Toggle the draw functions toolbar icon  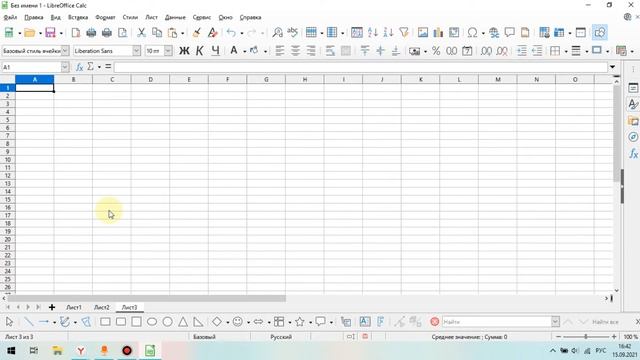[x=600, y=33]
